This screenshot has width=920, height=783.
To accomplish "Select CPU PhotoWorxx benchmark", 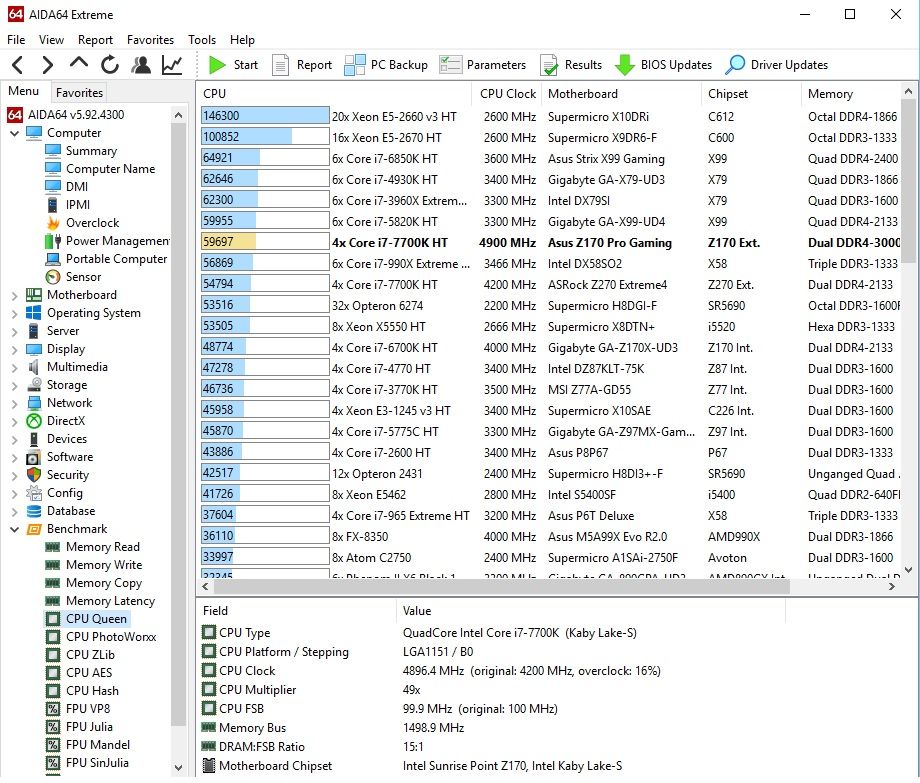I will pyautogui.click(x=111, y=637).
